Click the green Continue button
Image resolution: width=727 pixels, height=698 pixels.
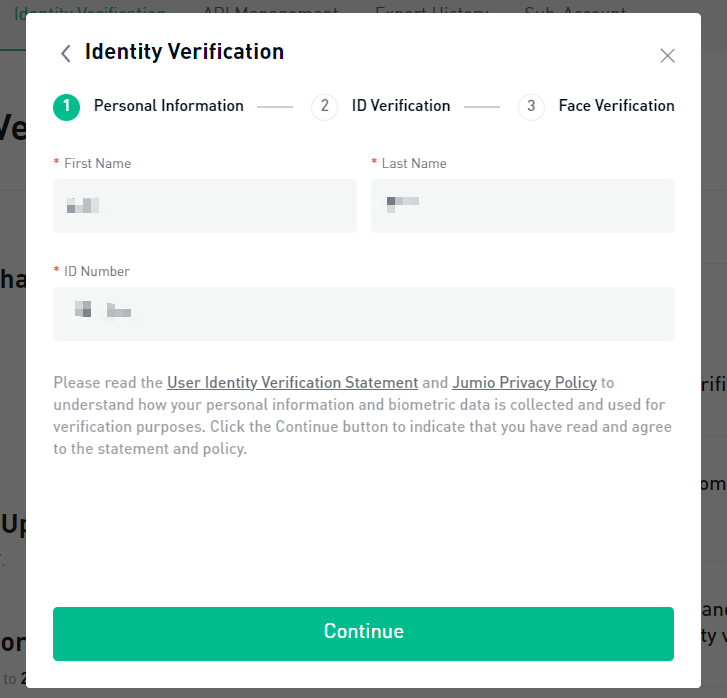[x=364, y=634]
